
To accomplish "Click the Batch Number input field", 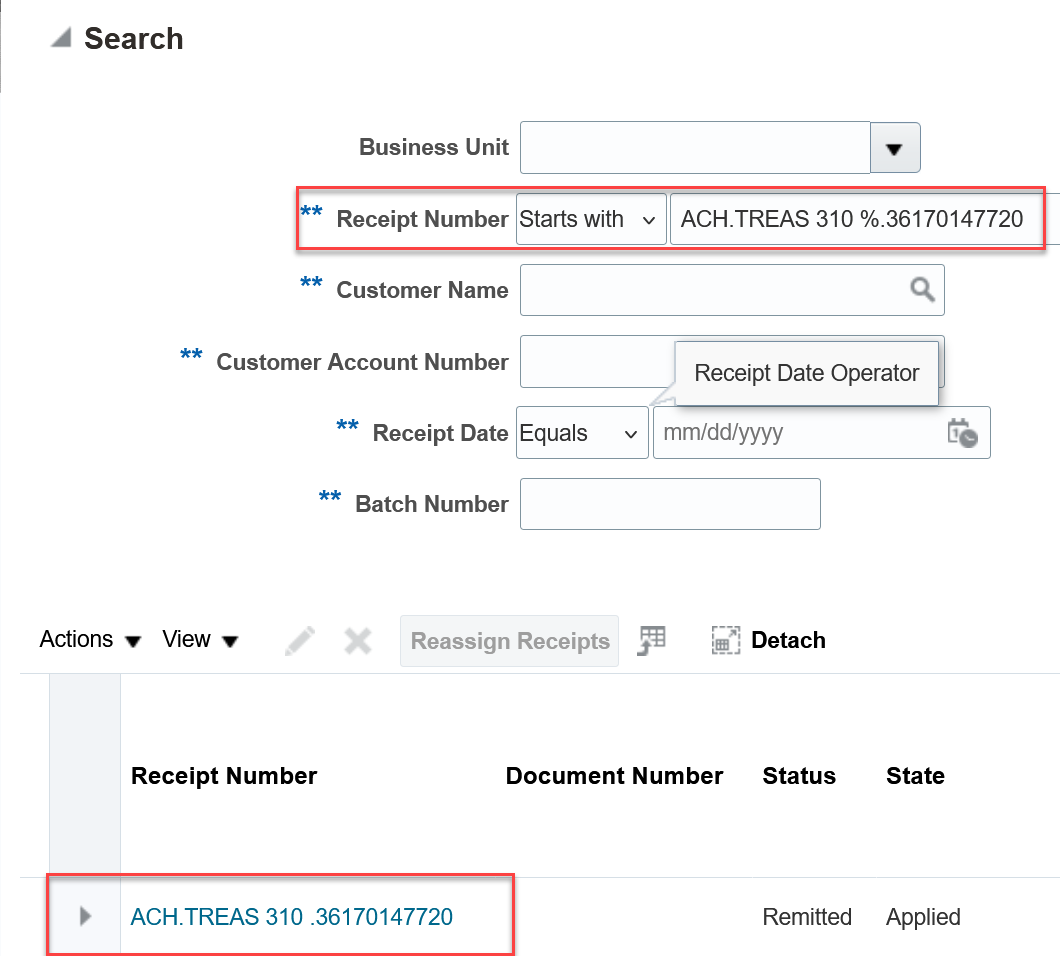I will [670, 504].
